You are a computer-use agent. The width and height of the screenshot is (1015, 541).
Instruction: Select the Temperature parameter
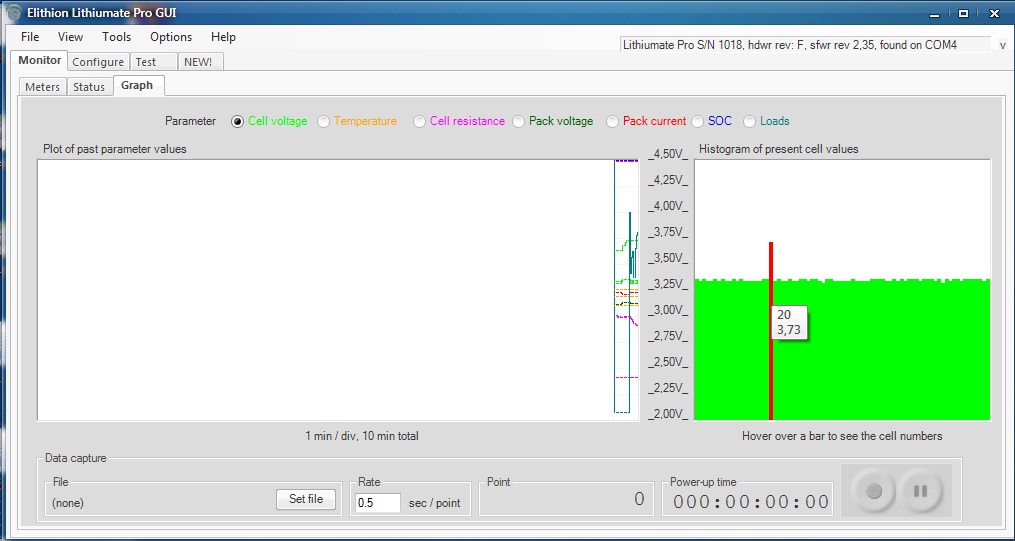pos(357,121)
